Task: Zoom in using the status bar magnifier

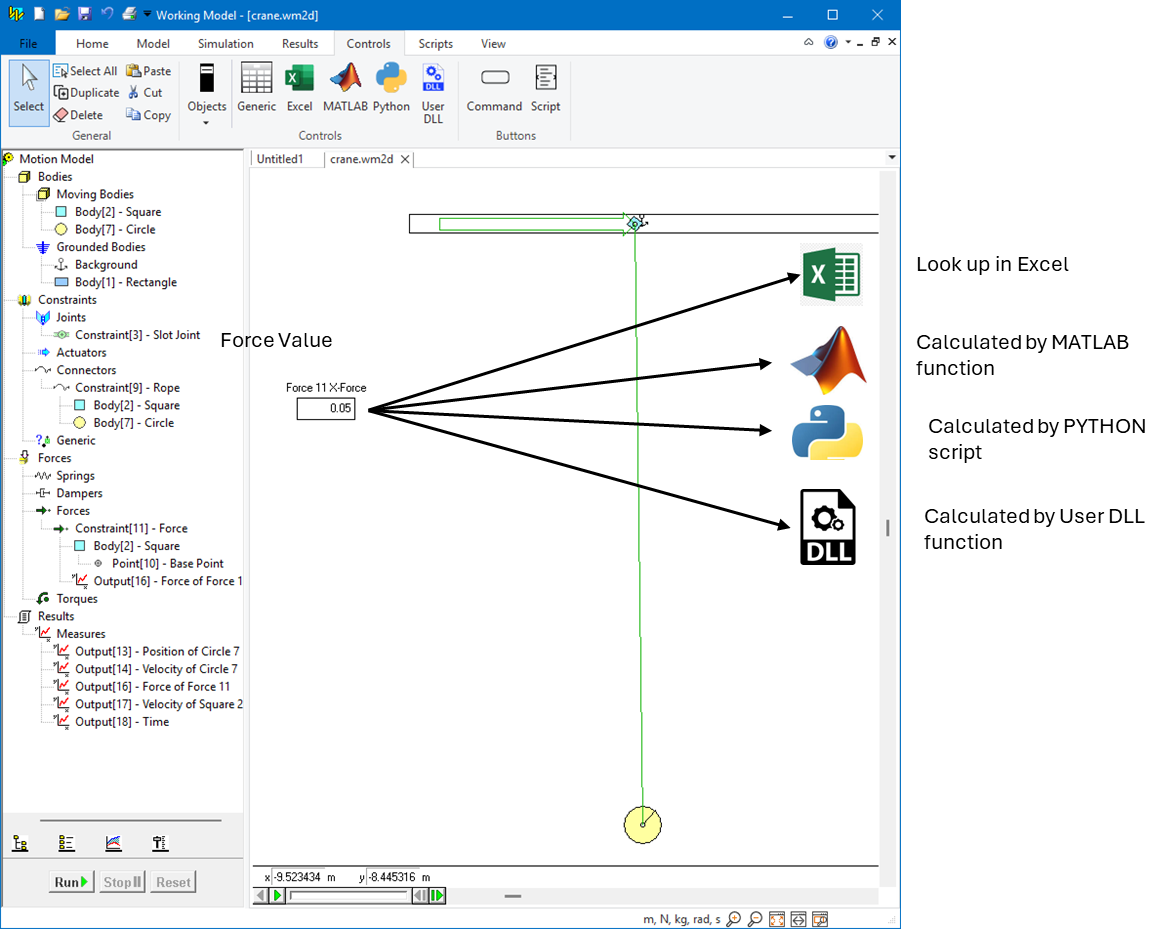Action: tap(734, 919)
